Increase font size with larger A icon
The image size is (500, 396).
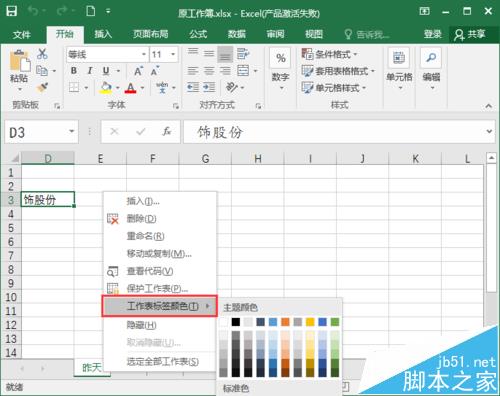click(138, 71)
